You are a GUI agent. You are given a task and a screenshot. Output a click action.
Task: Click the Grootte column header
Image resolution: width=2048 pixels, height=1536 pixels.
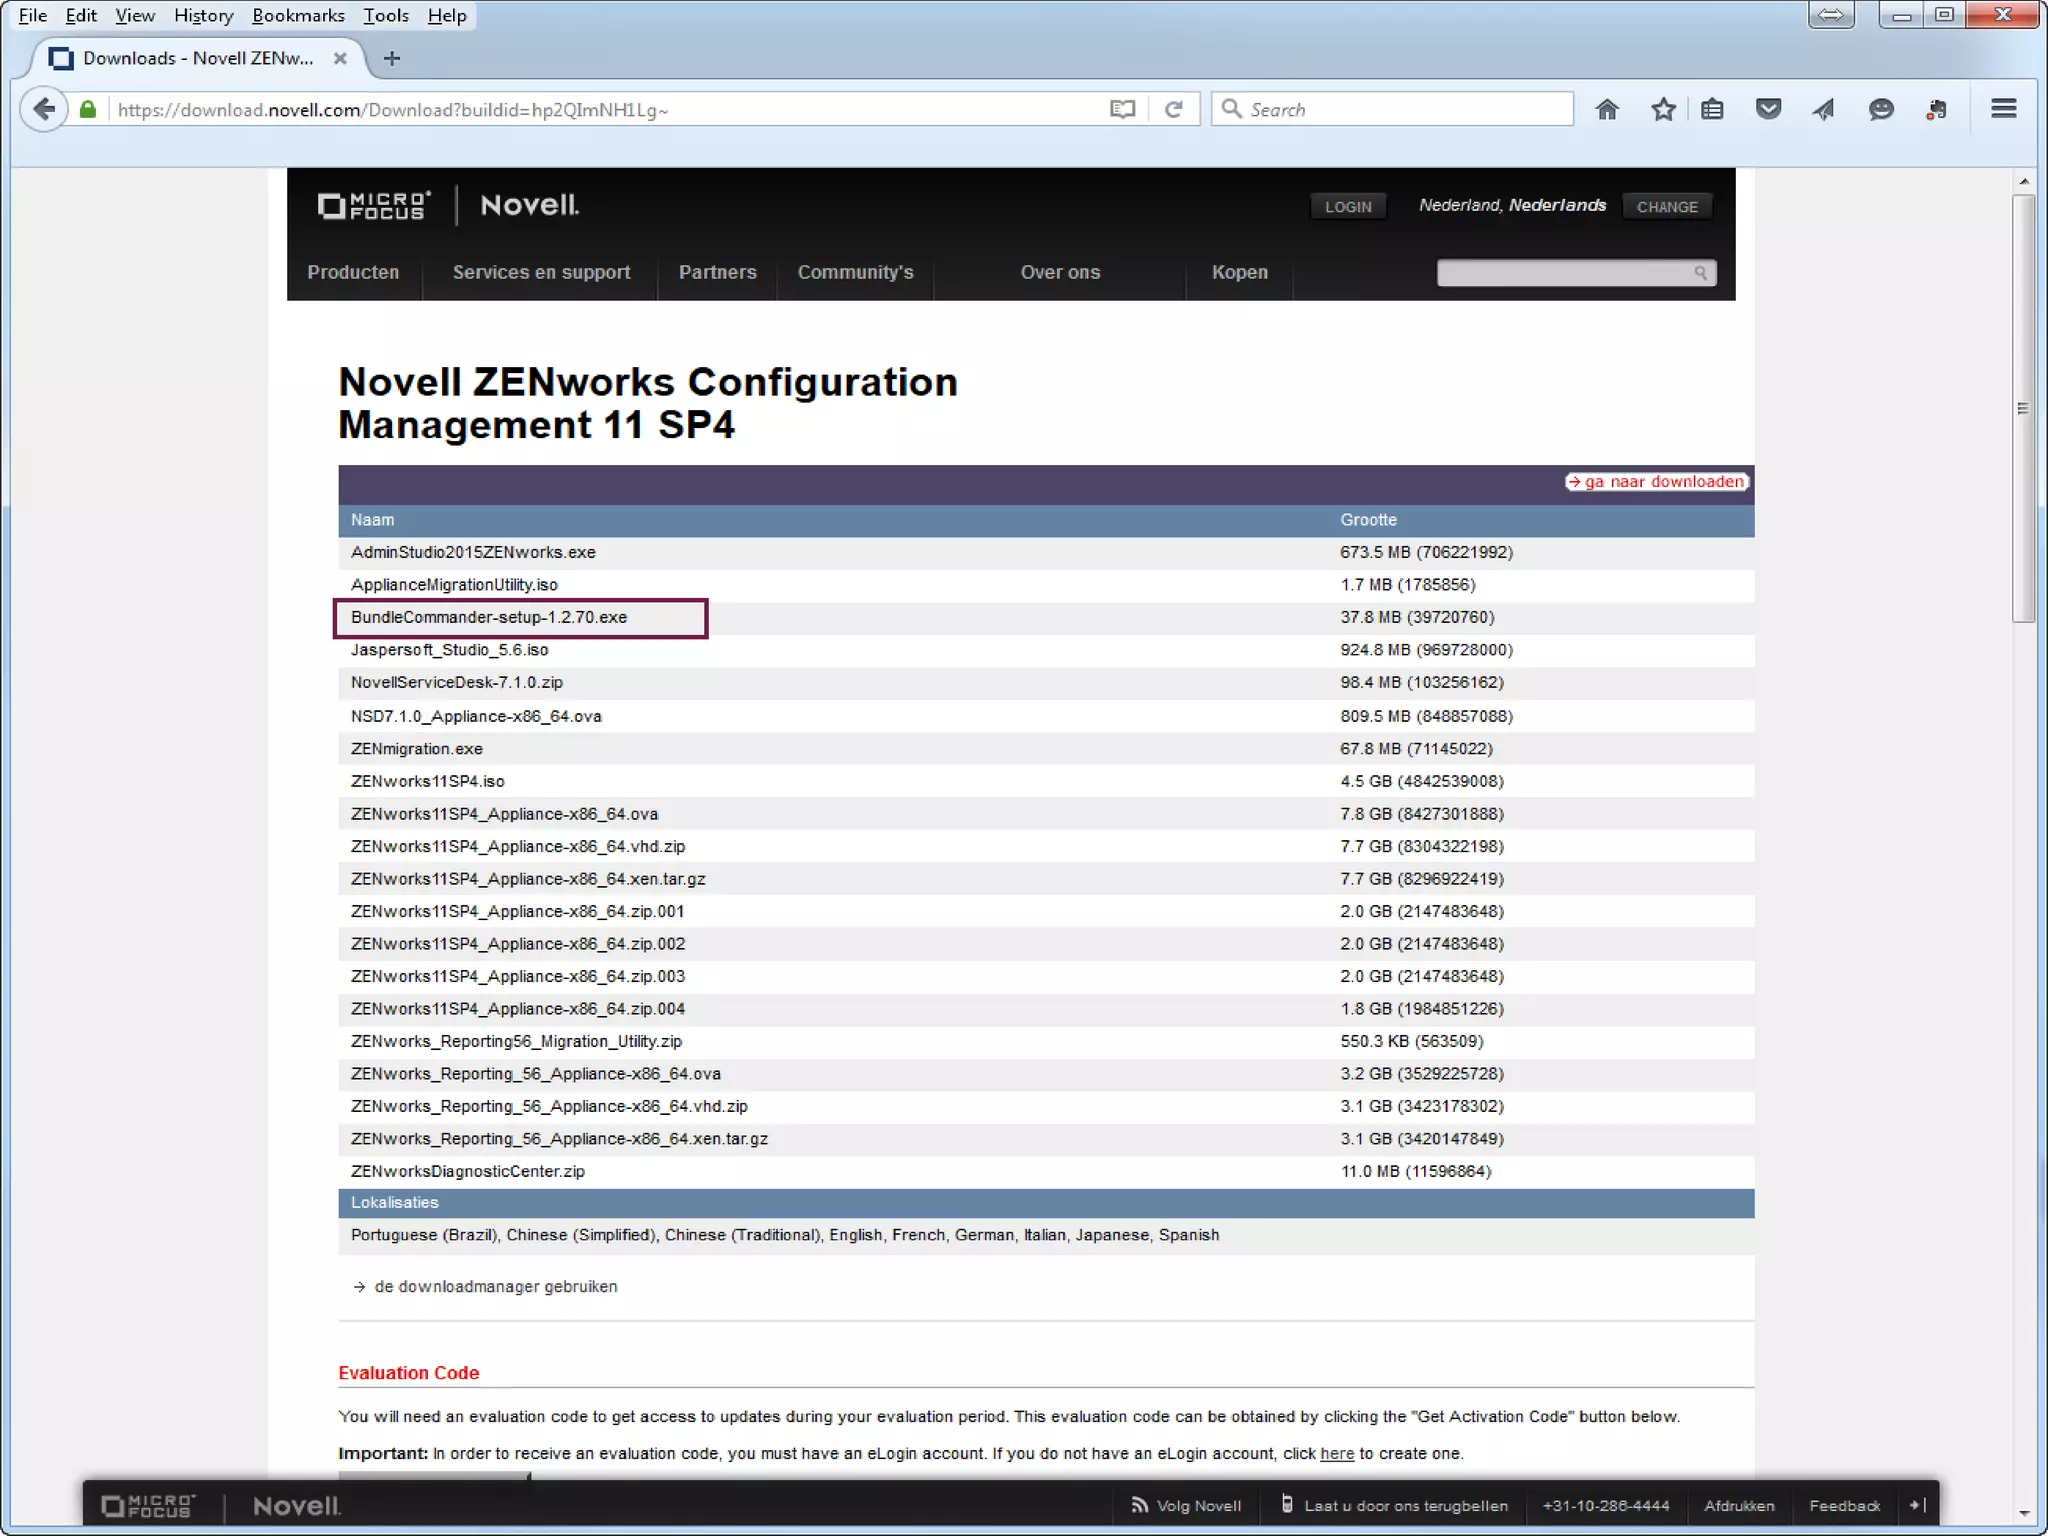1368,520
